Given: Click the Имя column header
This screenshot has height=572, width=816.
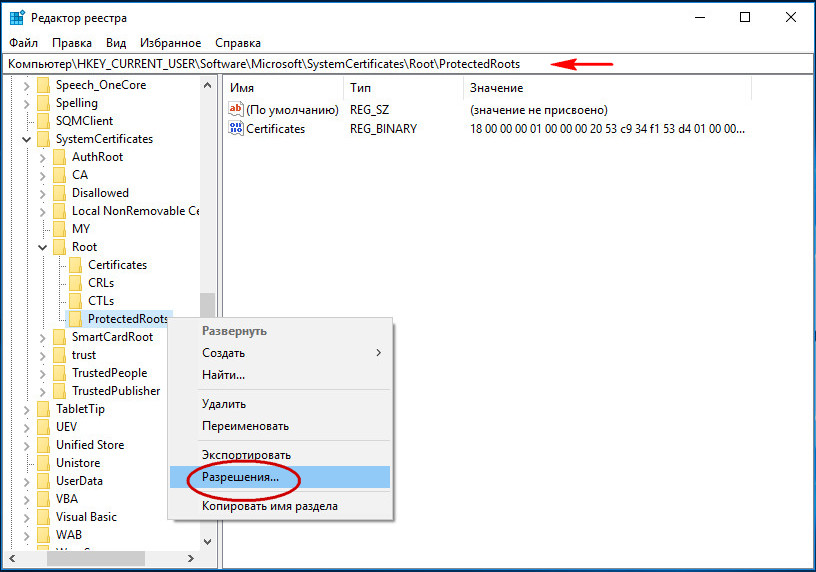Looking at the screenshot, I should point(284,88).
